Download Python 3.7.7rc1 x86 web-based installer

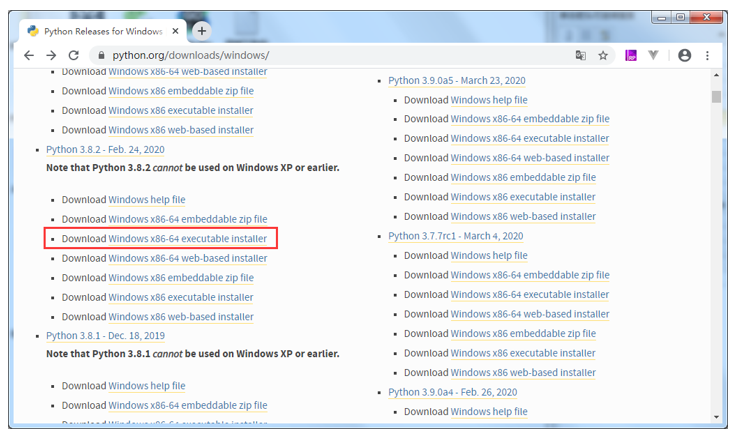(x=523, y=373)
